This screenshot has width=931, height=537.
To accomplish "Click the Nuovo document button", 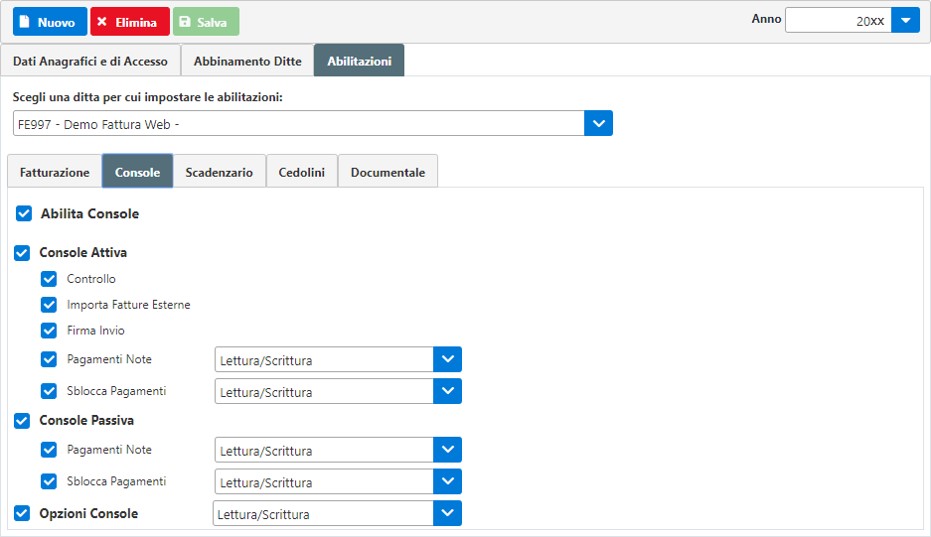I will (x=50, y=22).
